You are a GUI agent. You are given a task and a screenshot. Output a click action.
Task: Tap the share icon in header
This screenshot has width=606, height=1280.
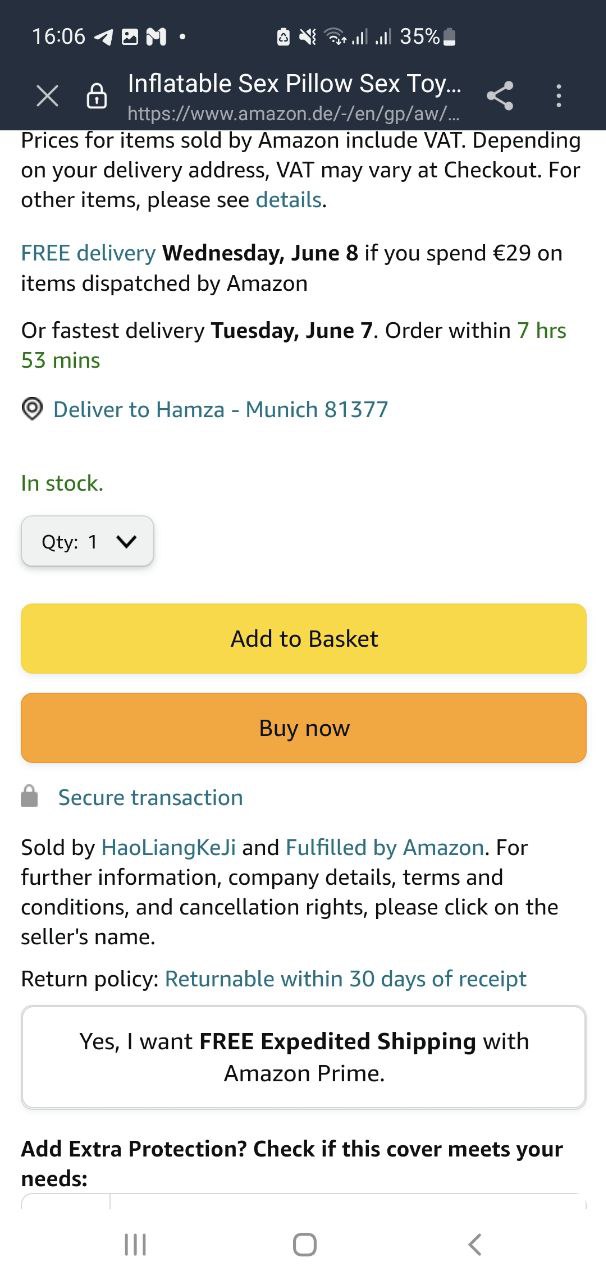click(500, 95)
